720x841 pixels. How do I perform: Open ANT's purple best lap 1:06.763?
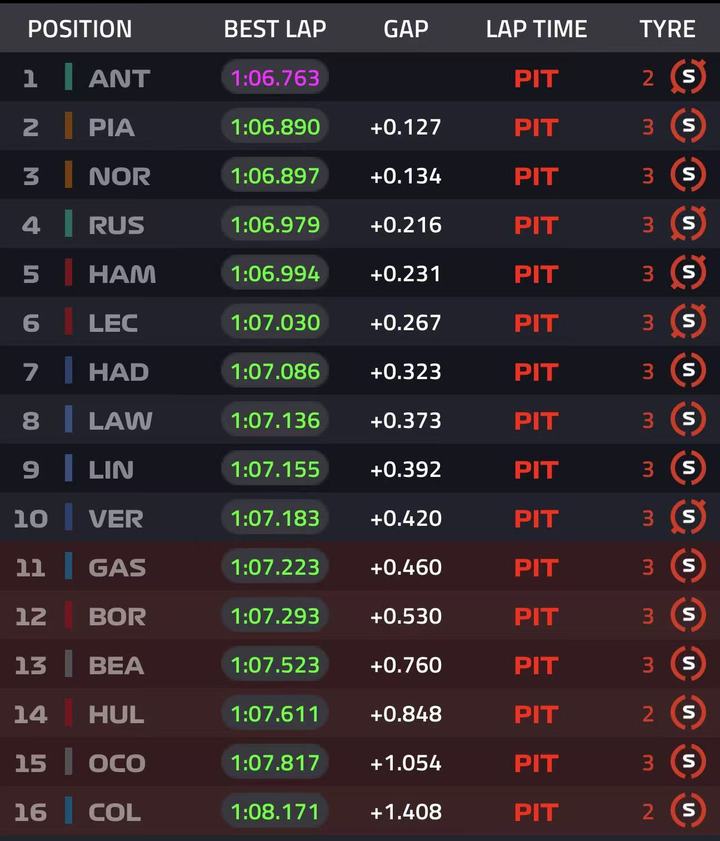[275, 78]
